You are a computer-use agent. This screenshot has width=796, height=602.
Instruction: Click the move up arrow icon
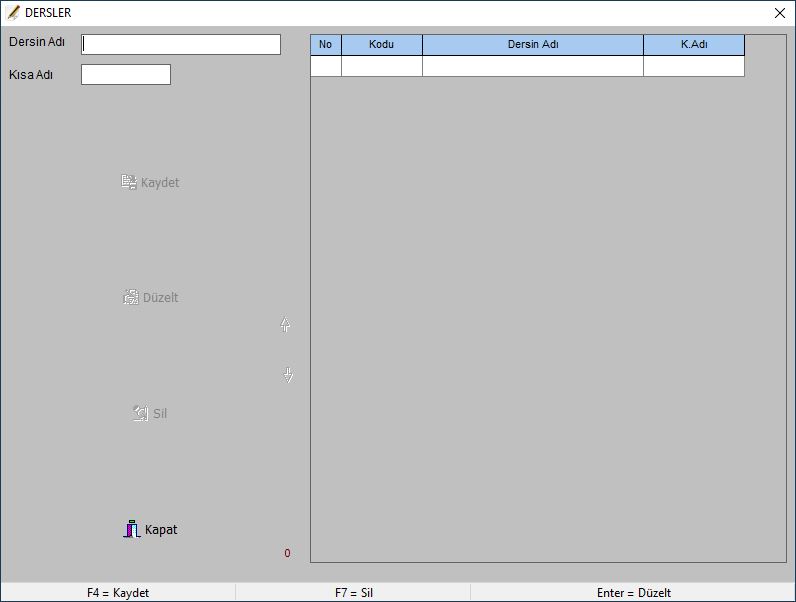click(285, 324)
